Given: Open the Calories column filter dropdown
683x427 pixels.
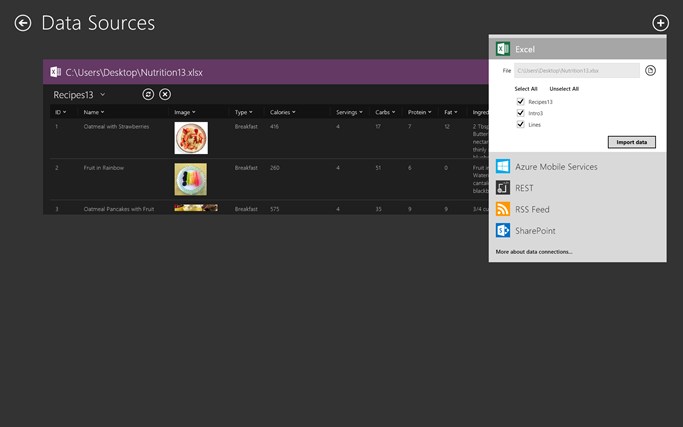Looking at the screenshot, I should pos(294,112).
